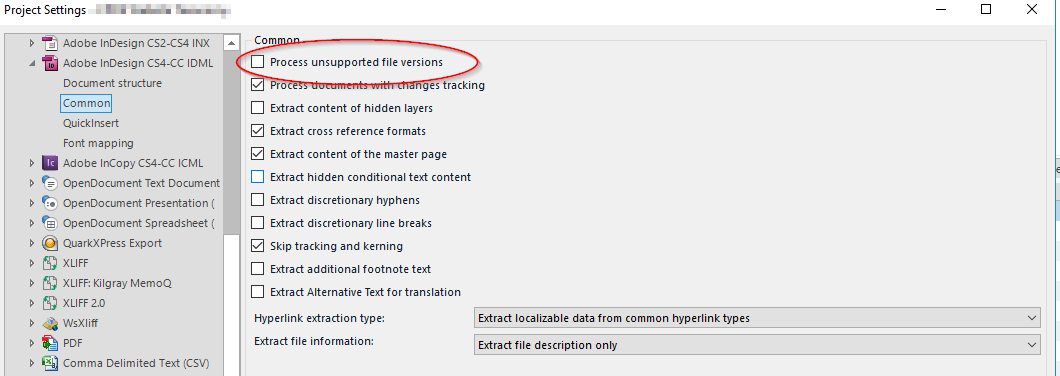The width and height of the screenshot is (1060, 376).
Task: Click the file type list scroll-up arrow
Action: [232, 42]
